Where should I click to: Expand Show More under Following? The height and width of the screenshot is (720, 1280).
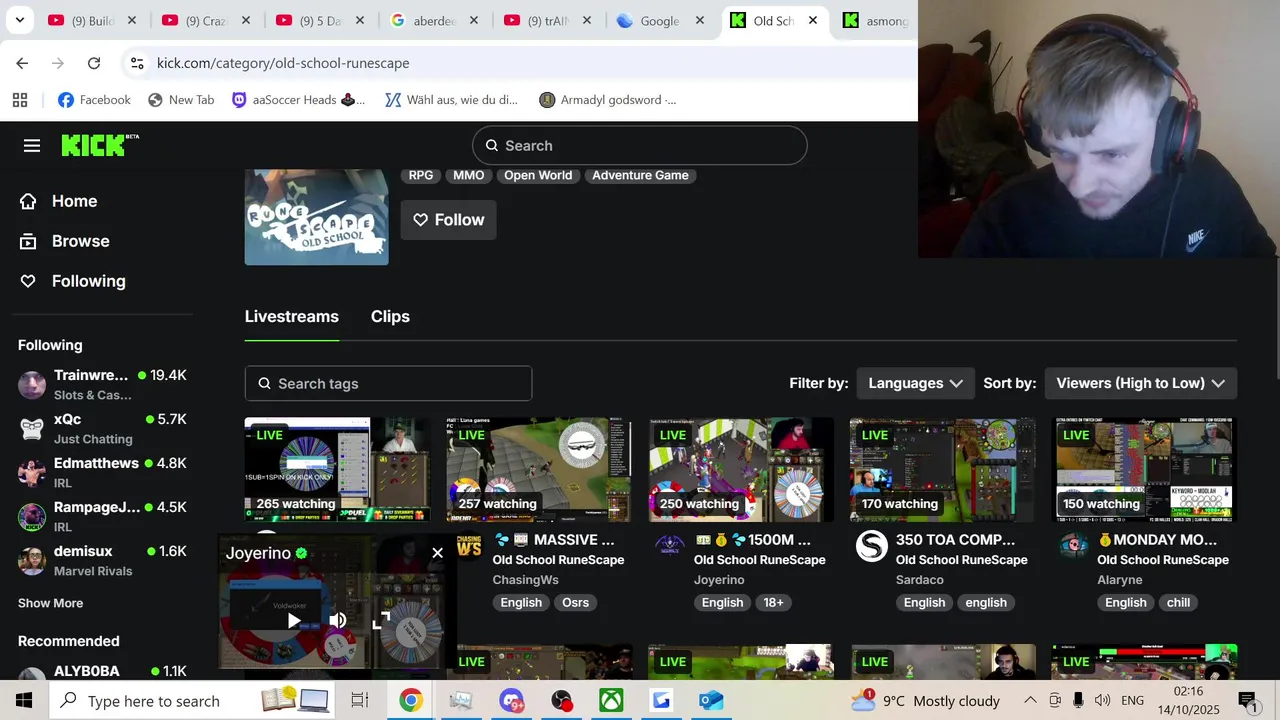click(x=50, y=603)
